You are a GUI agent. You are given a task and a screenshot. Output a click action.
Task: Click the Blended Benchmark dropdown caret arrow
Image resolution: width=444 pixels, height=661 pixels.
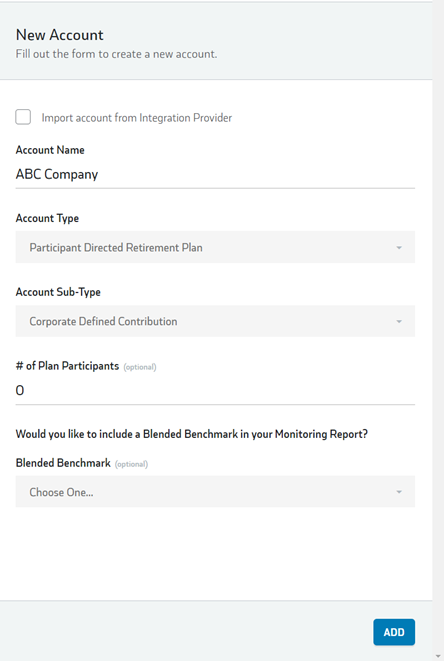pyautogui.click(x=399, y=492)
